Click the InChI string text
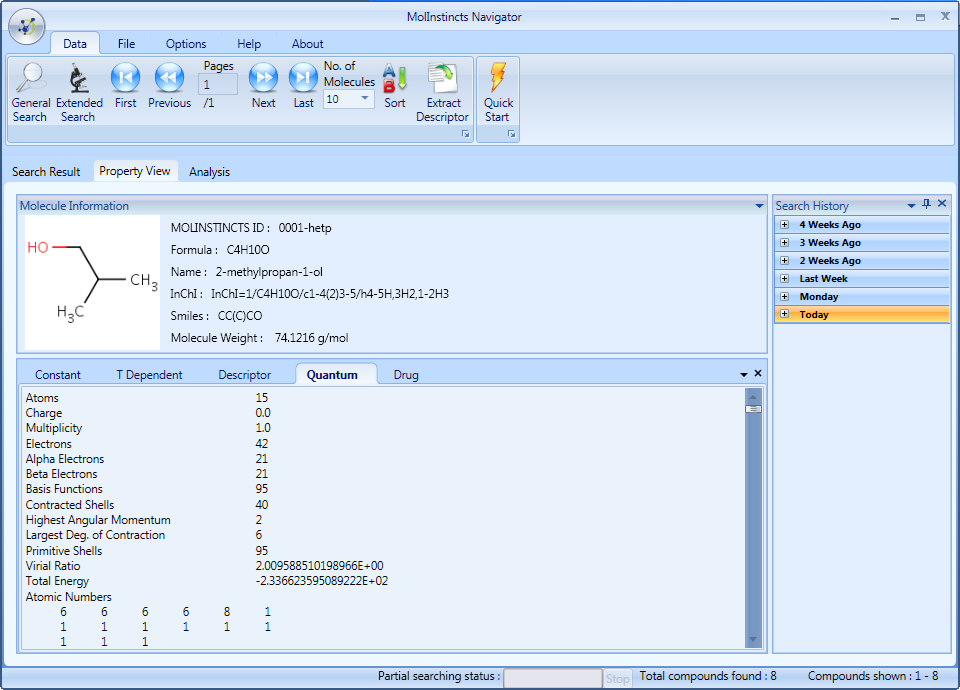Viewport: 960px width, 690px height. (x=329, y=294)
